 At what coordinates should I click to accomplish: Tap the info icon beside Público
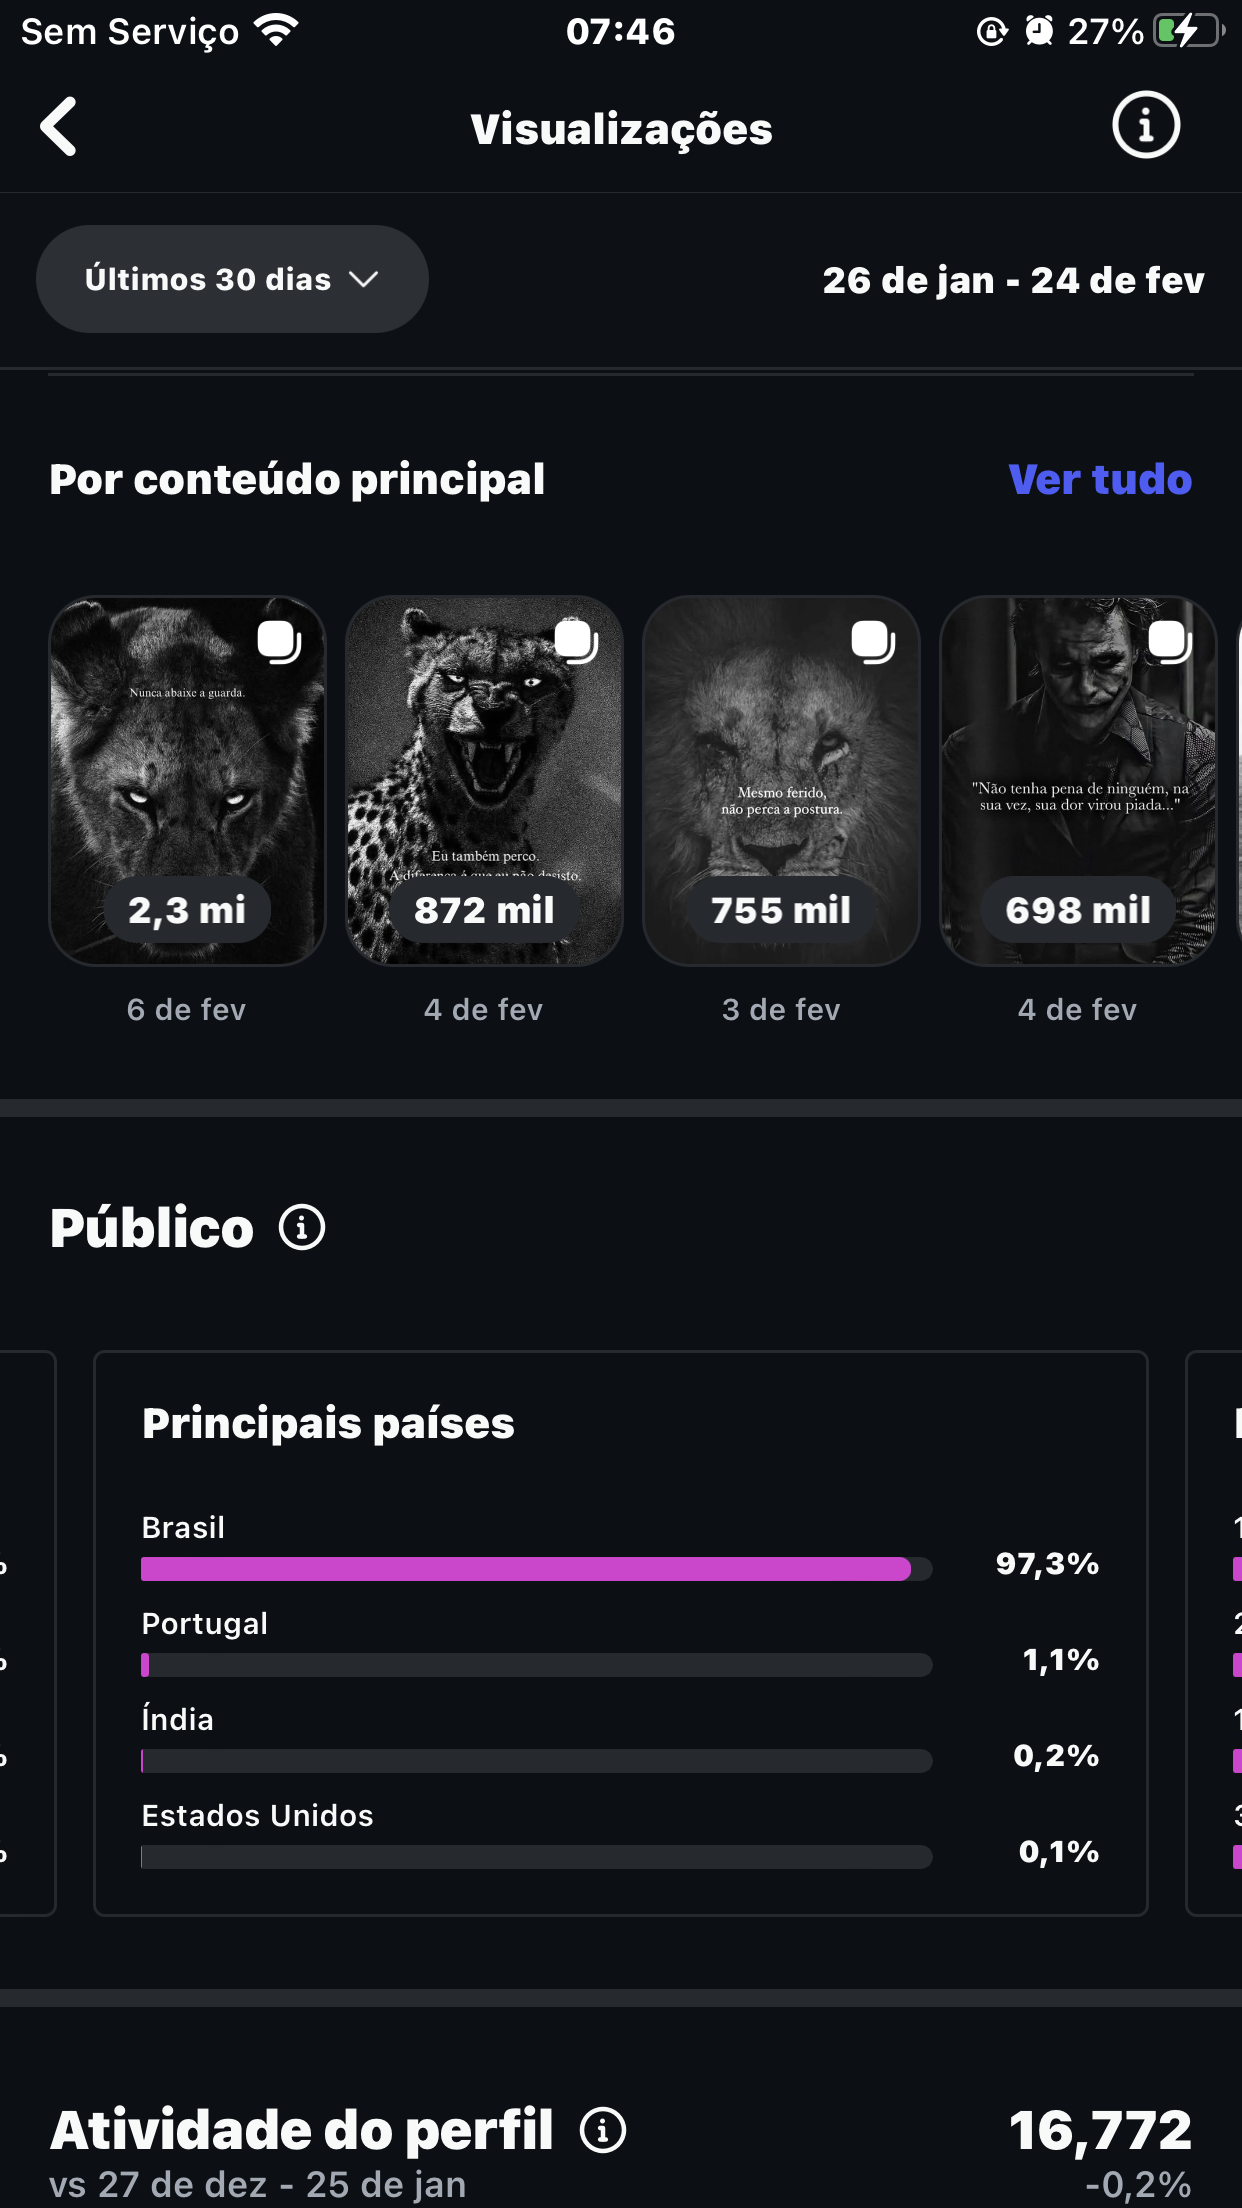click(x=302, y=1228)
